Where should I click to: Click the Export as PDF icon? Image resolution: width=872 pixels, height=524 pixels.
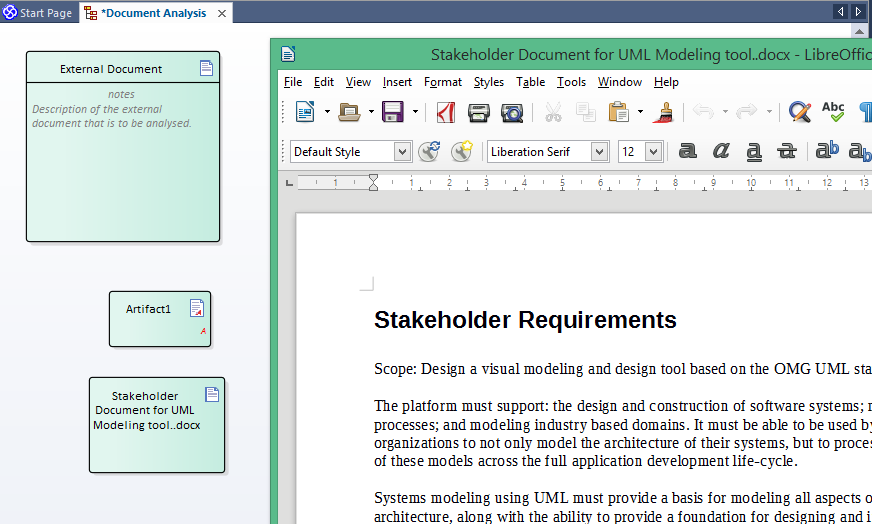(446, 112)
